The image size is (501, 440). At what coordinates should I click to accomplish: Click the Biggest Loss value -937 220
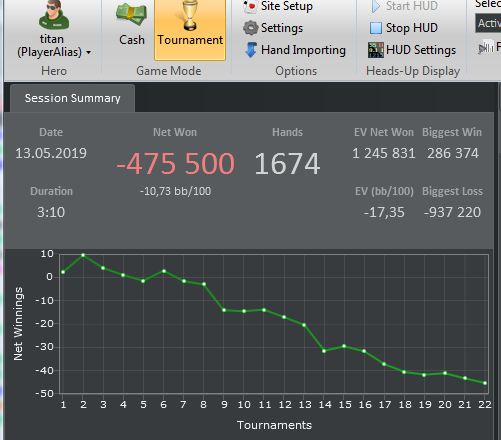452,212
